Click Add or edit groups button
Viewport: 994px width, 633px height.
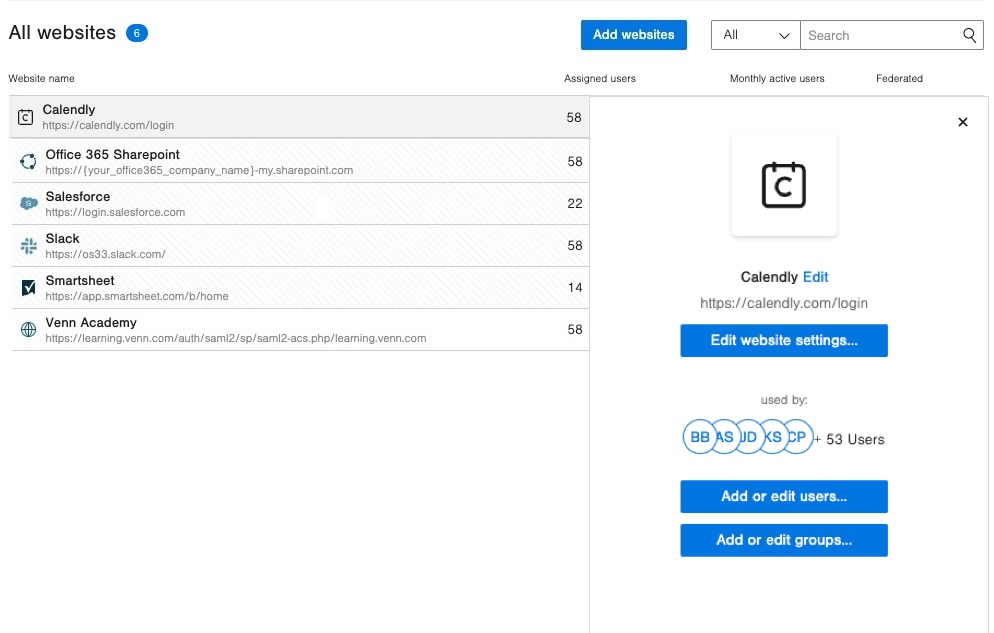tap(784, 540)
